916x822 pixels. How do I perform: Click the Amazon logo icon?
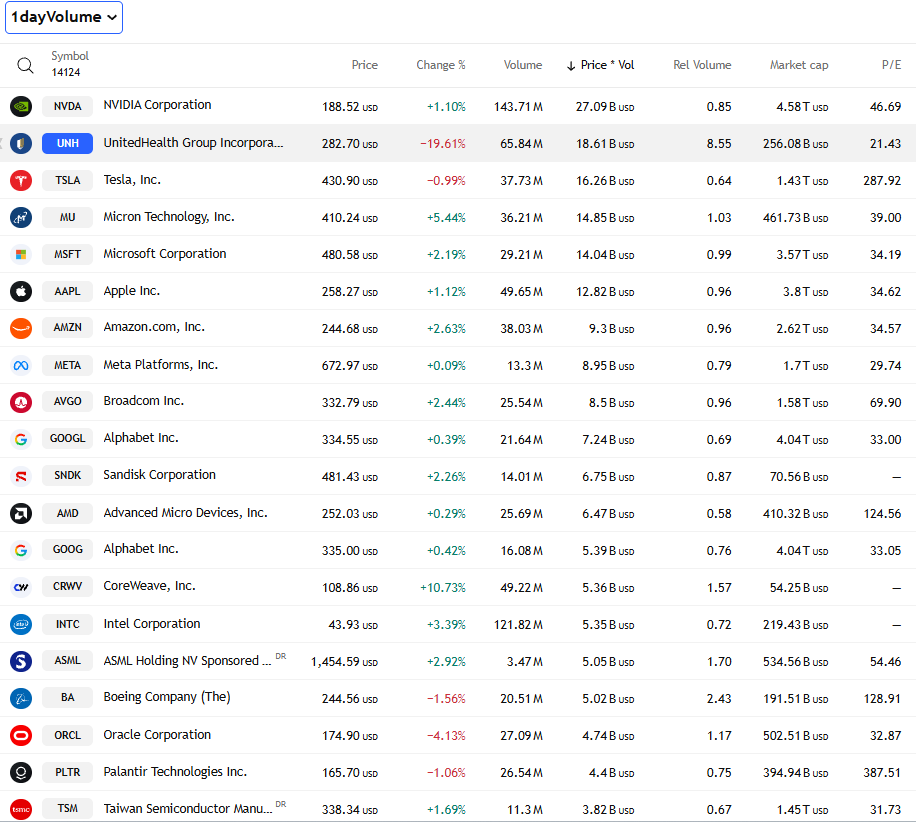21,328
